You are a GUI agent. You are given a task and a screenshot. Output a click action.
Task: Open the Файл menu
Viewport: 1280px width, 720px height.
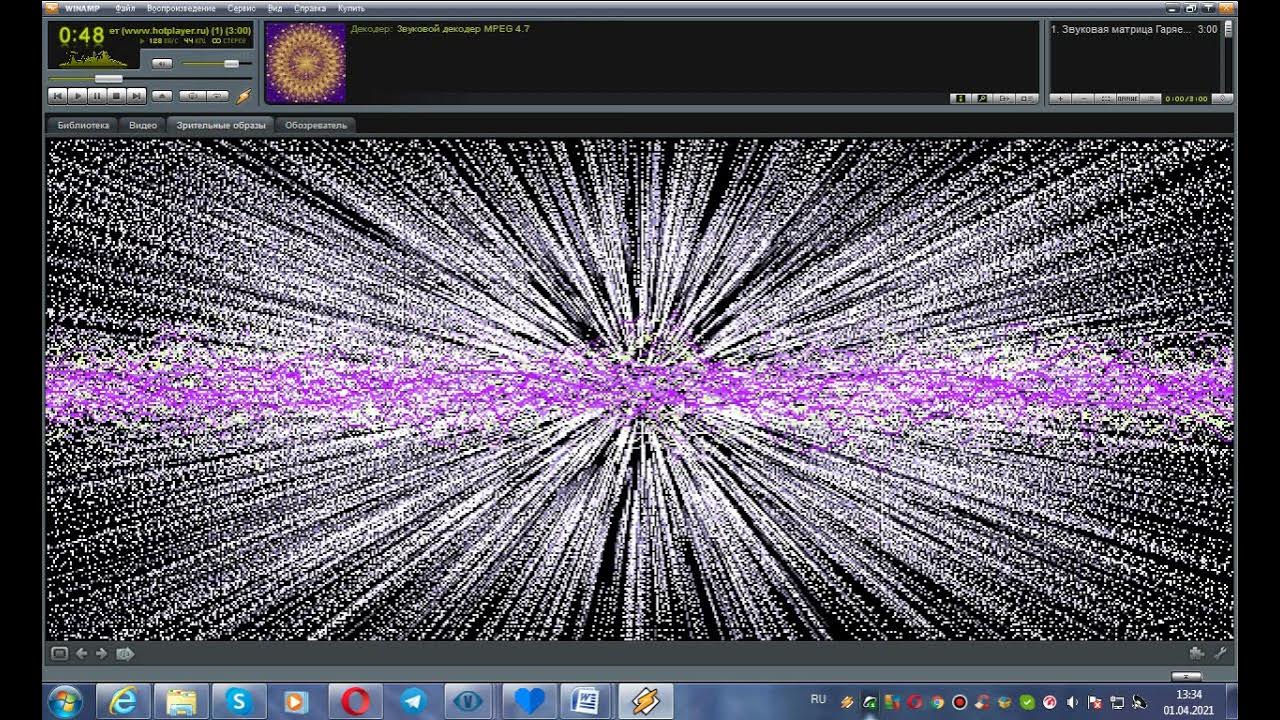point(125,8)
